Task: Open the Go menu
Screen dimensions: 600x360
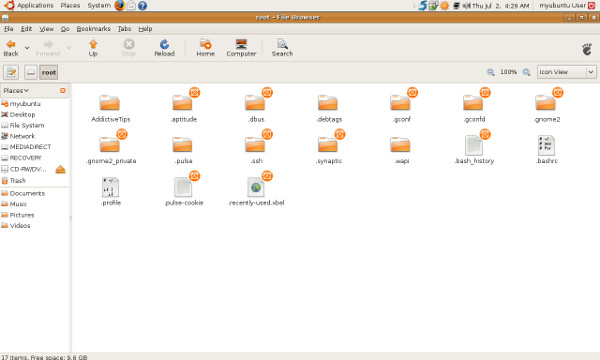Action: (x=65, y=29)
